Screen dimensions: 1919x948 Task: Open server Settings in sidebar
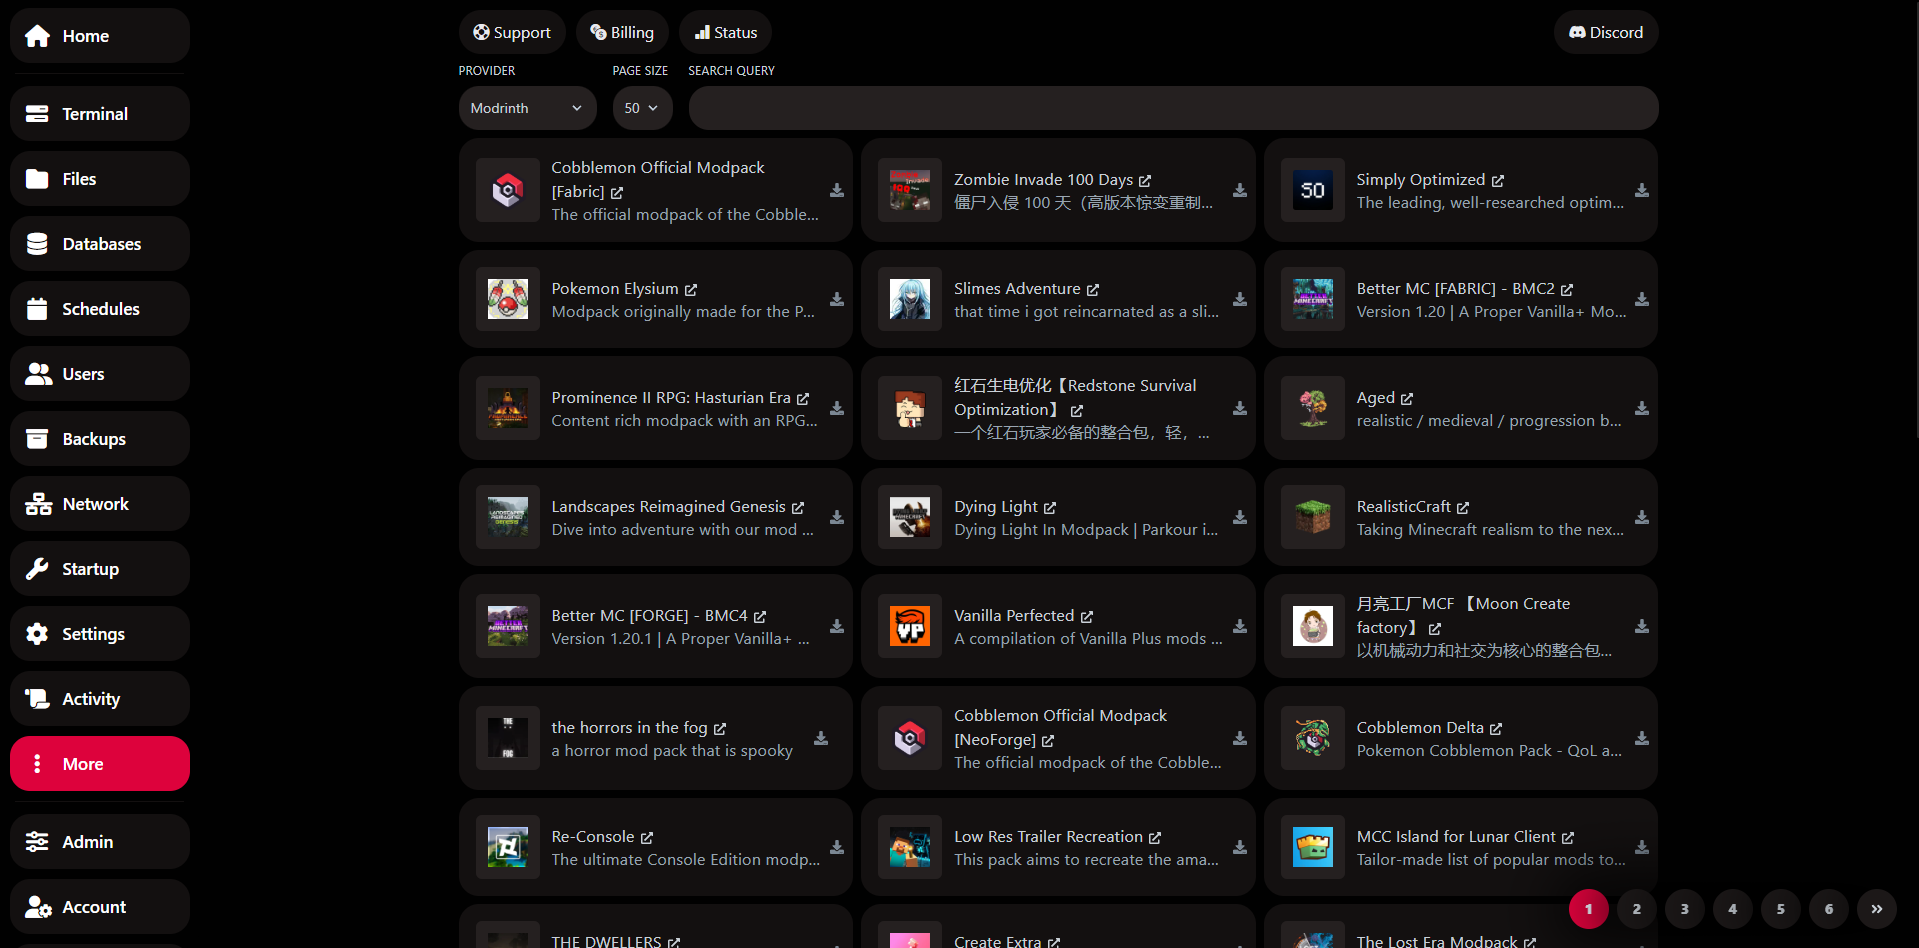click(x=100, y=634)
